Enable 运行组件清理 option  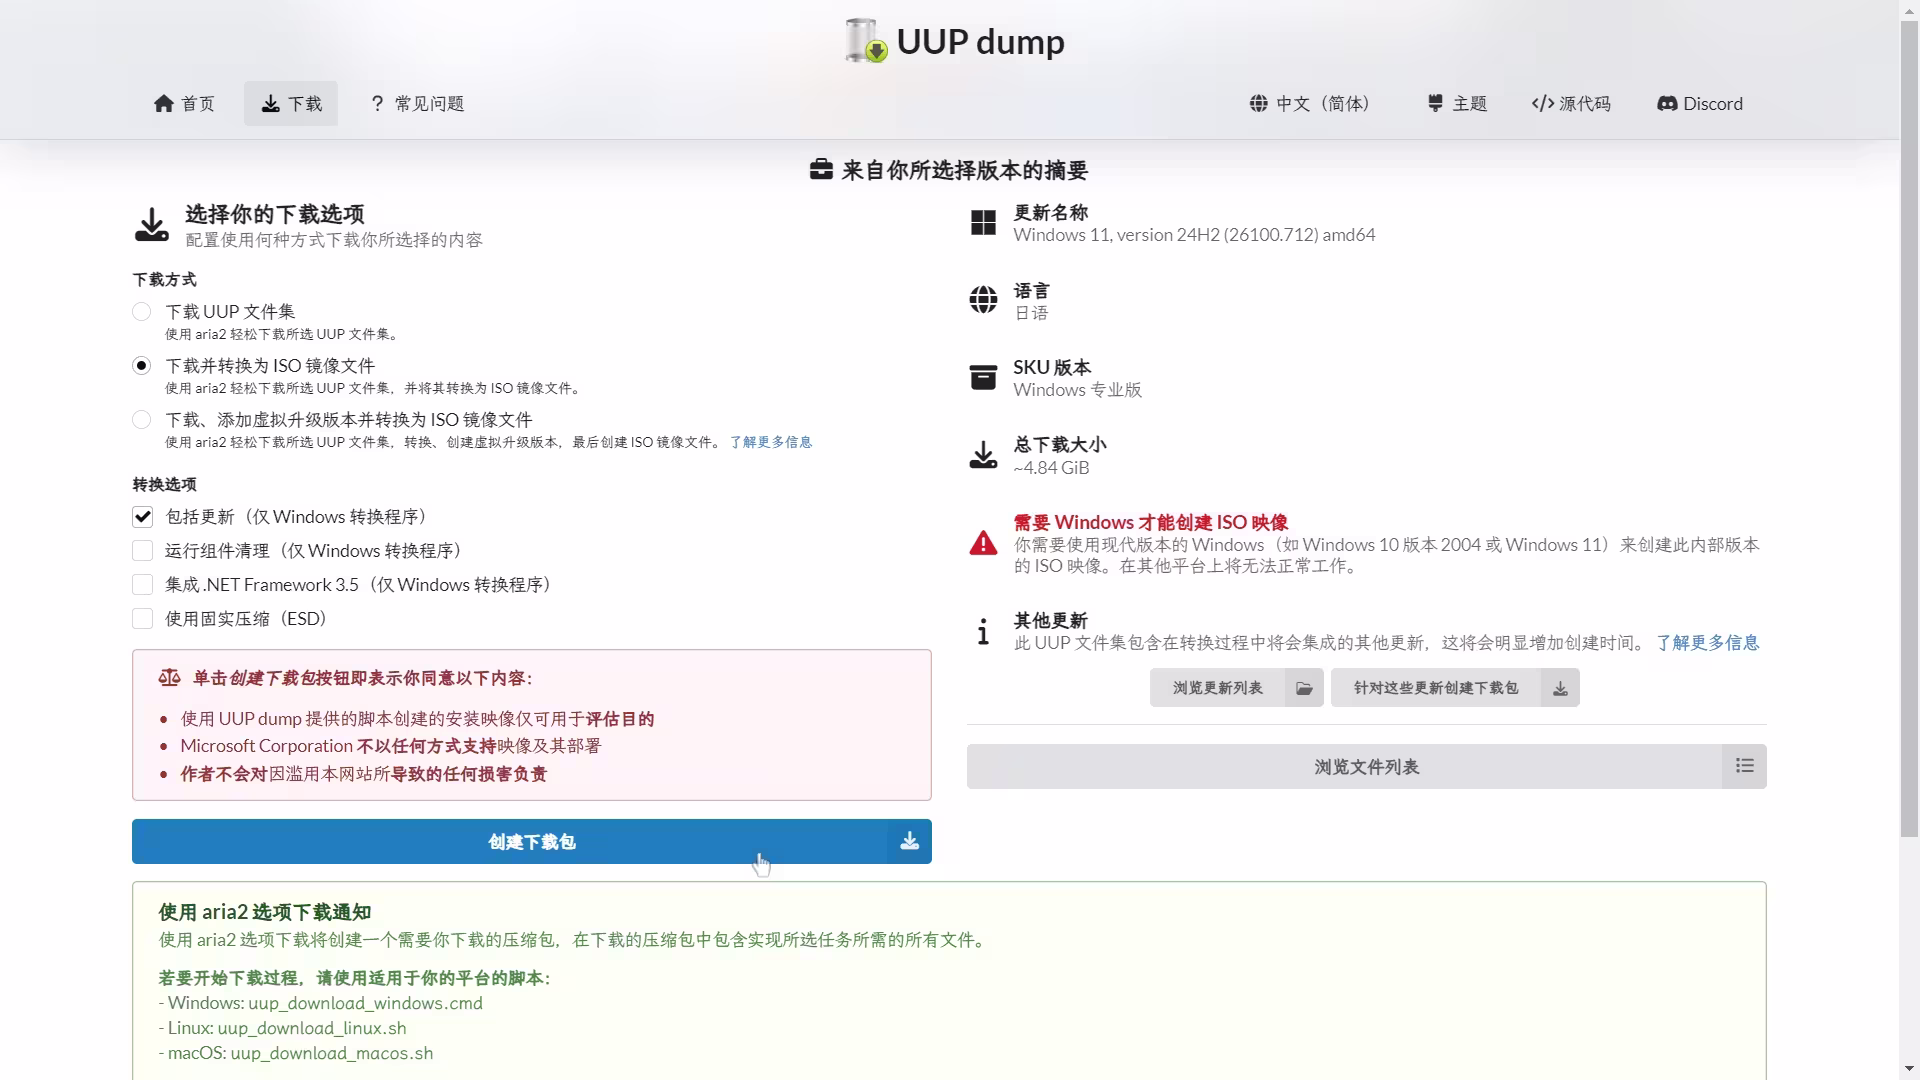[142, 550]
